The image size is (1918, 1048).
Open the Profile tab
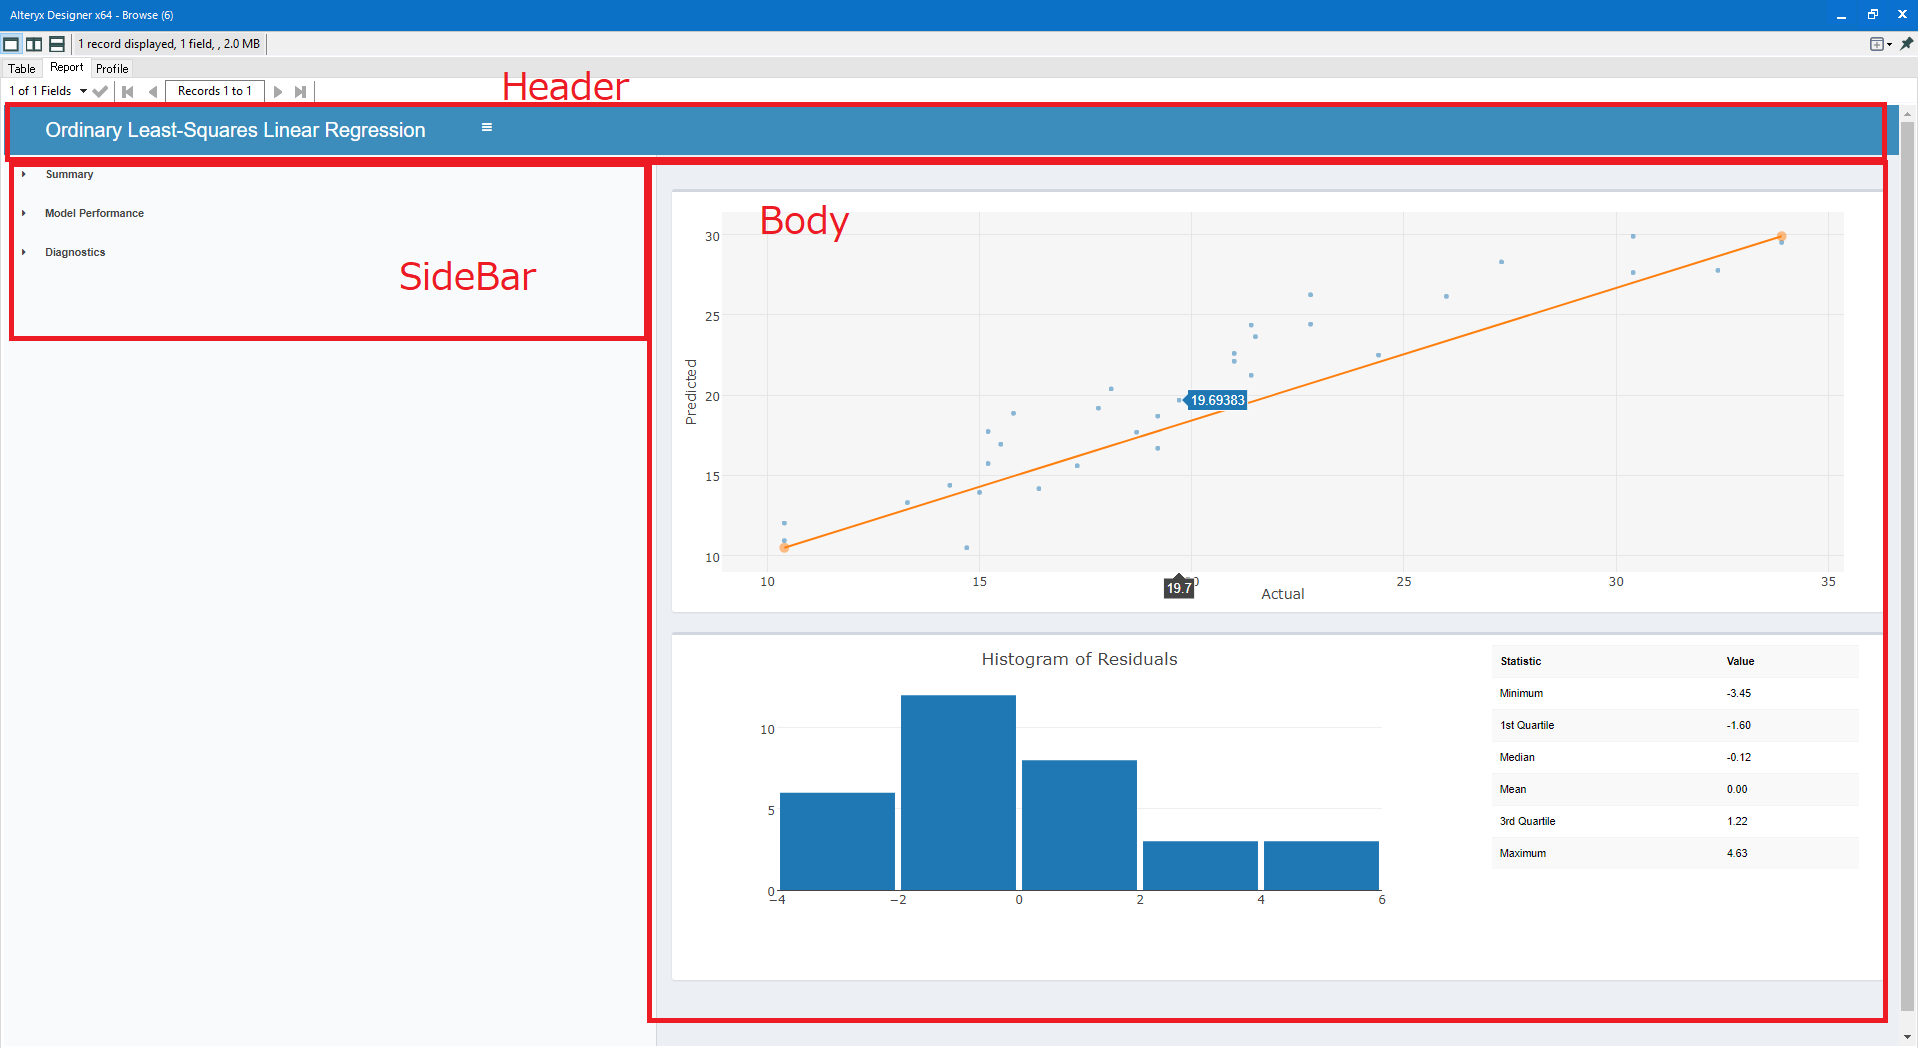112,68
